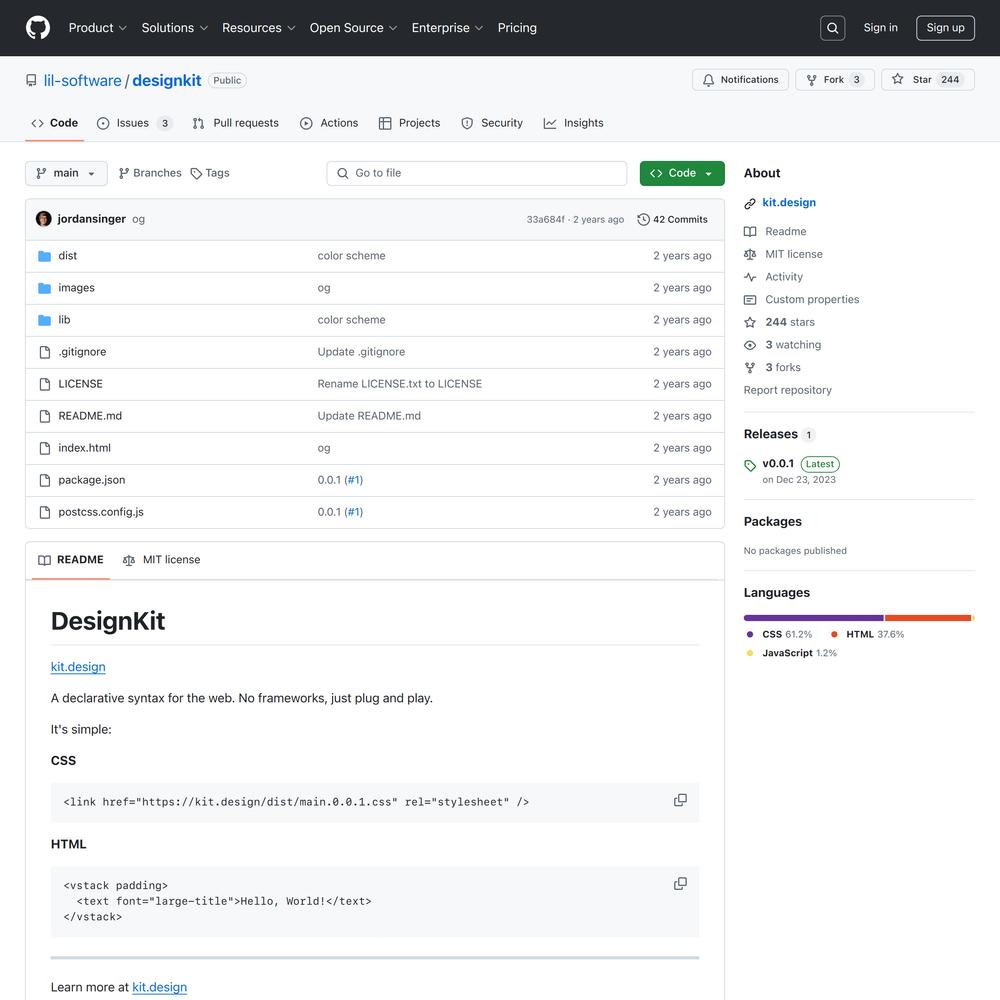The height and width of the screenshot is (1000, 1000).
Task: Click the fork icon beside 3 forks
Action: tap(750, 367)
